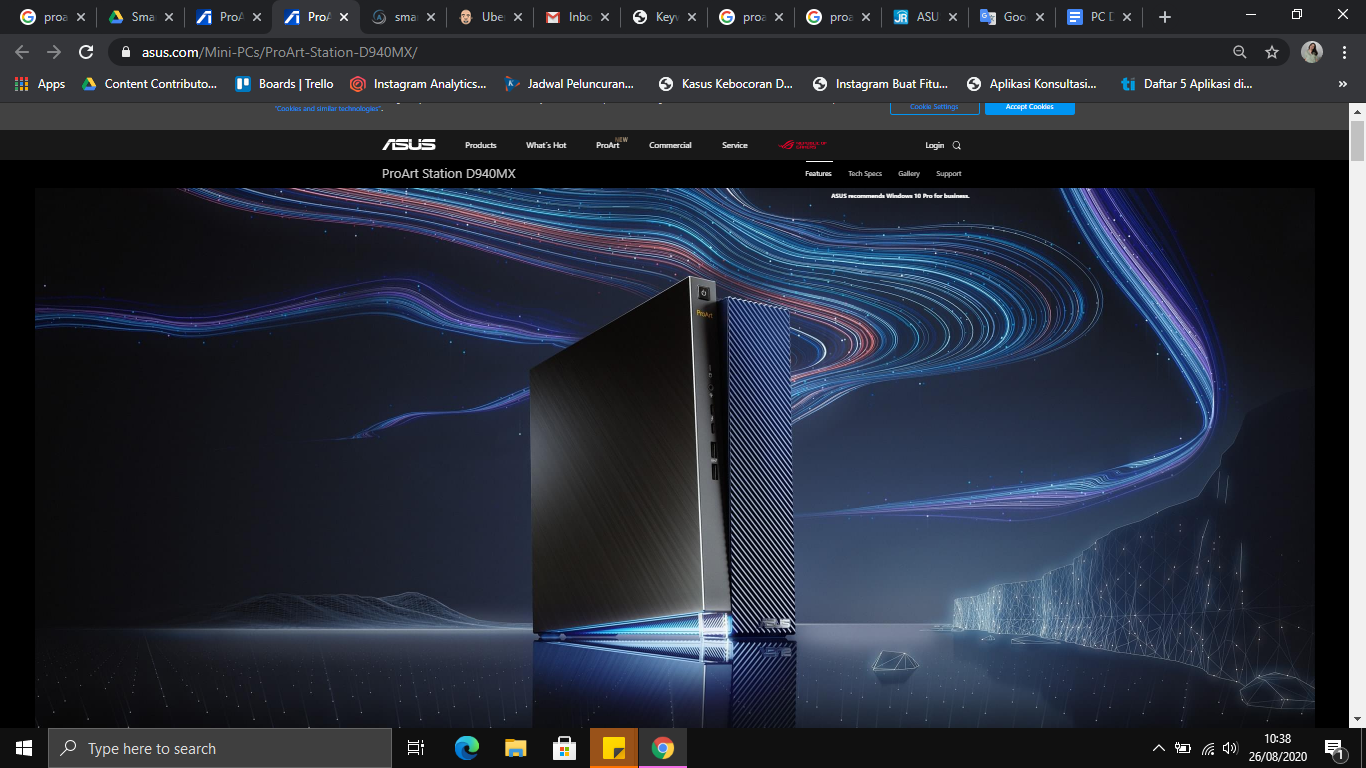The width and height of the screenshot is (1366, 768).
Task: Open the Republic of Gamers logo link
Action: (803, 145)
